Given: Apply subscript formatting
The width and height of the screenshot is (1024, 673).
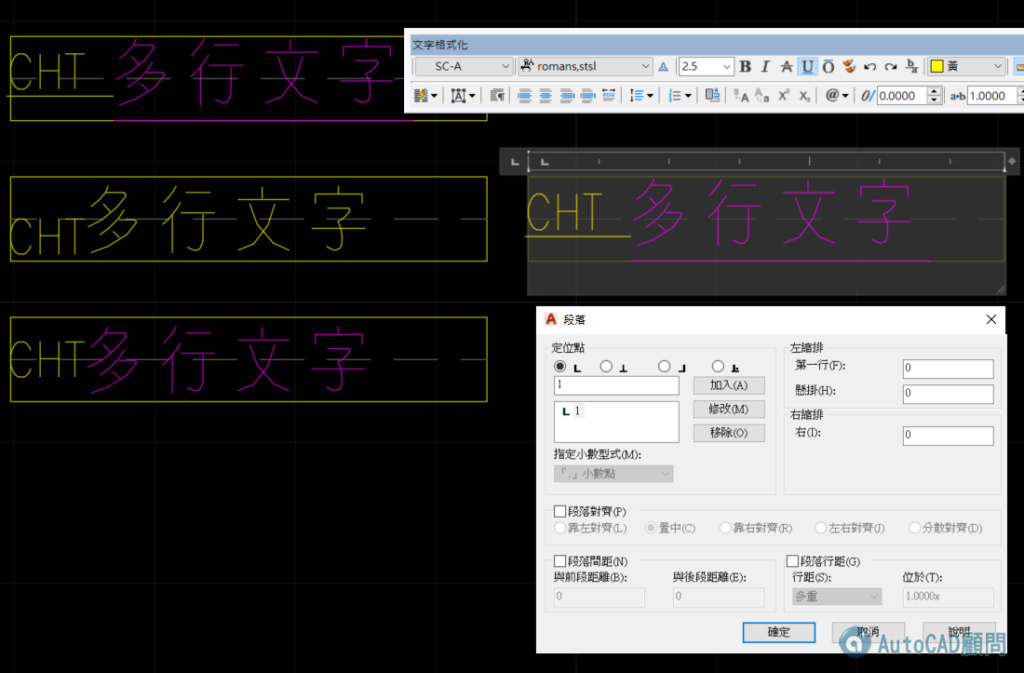Looking at the screenshot, I should pyautogui.click(x=805, y=96).
